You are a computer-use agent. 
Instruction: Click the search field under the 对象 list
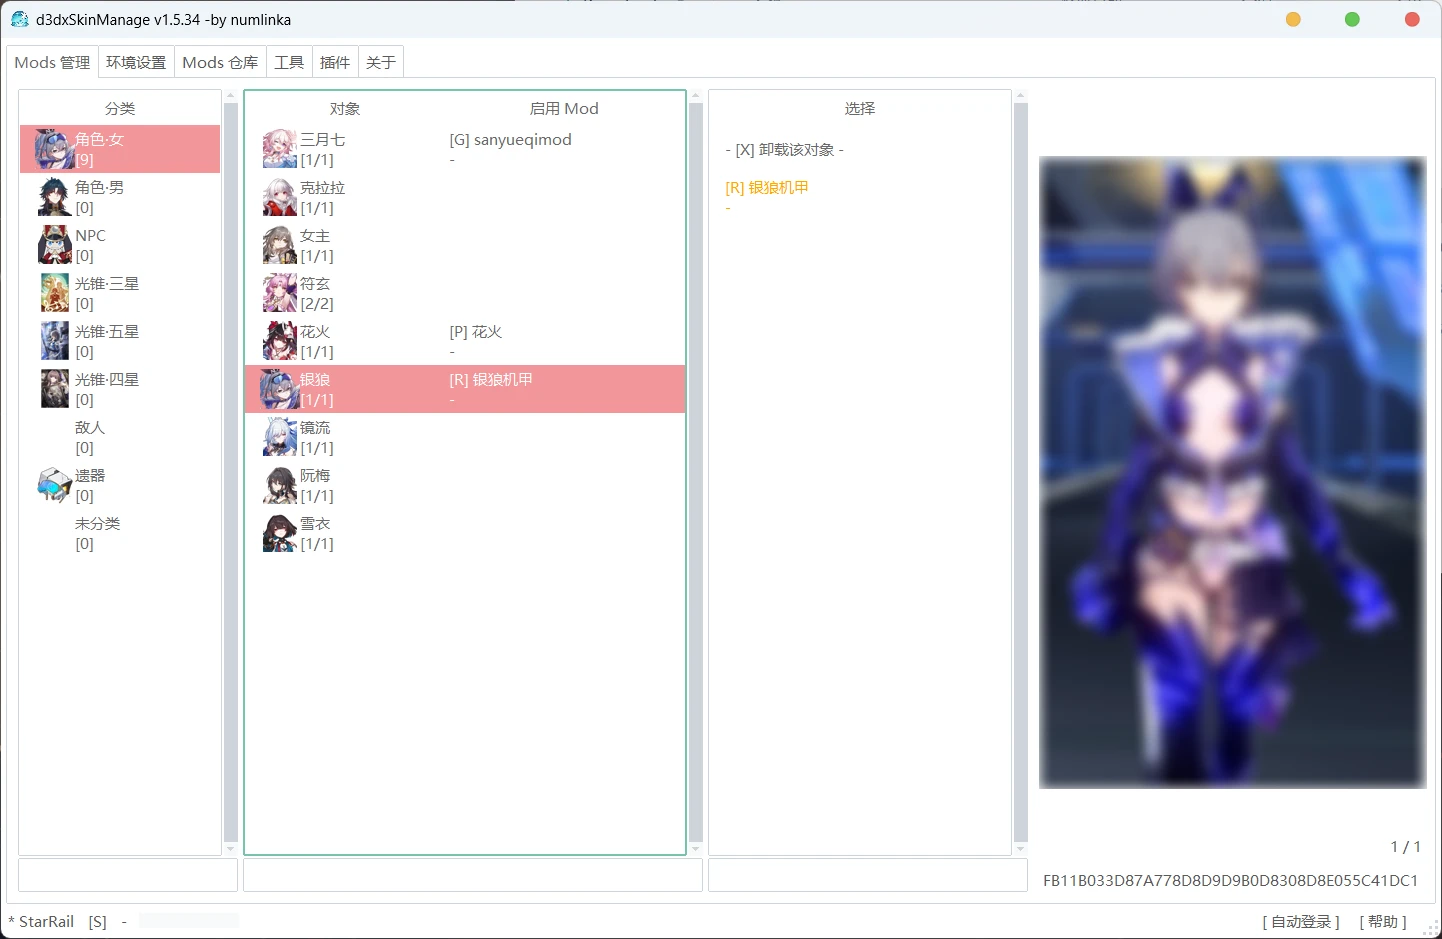point(473,875)
